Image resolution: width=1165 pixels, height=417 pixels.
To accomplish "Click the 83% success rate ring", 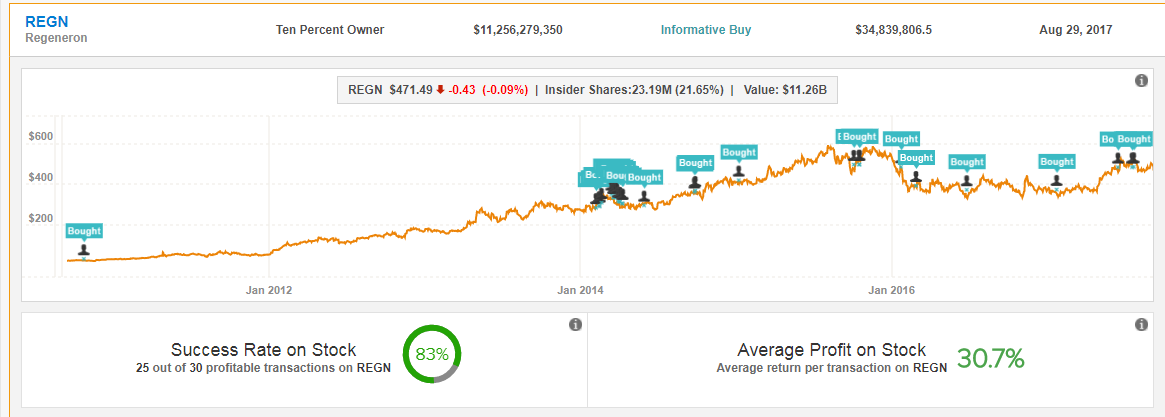I will click(432, 354).
